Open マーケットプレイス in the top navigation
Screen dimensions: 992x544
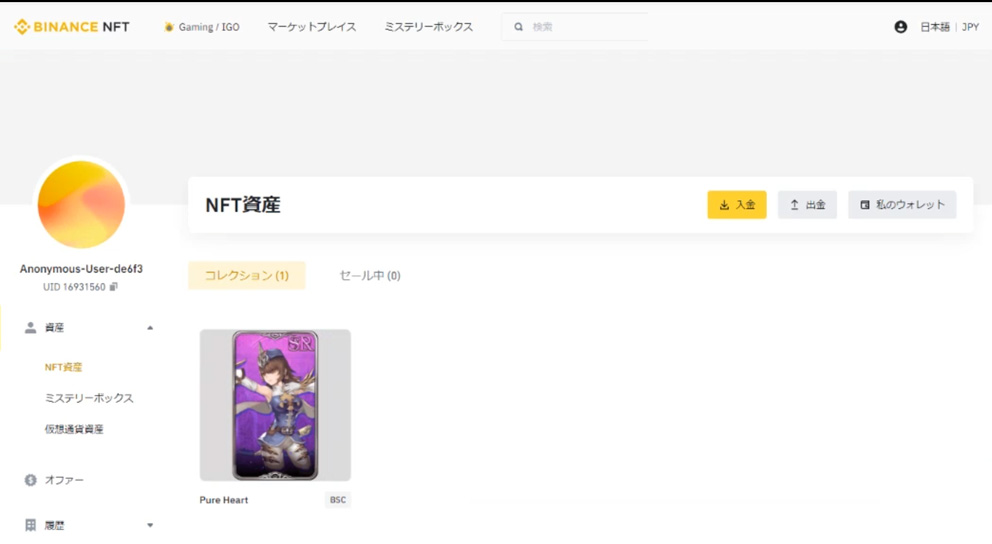311,27
